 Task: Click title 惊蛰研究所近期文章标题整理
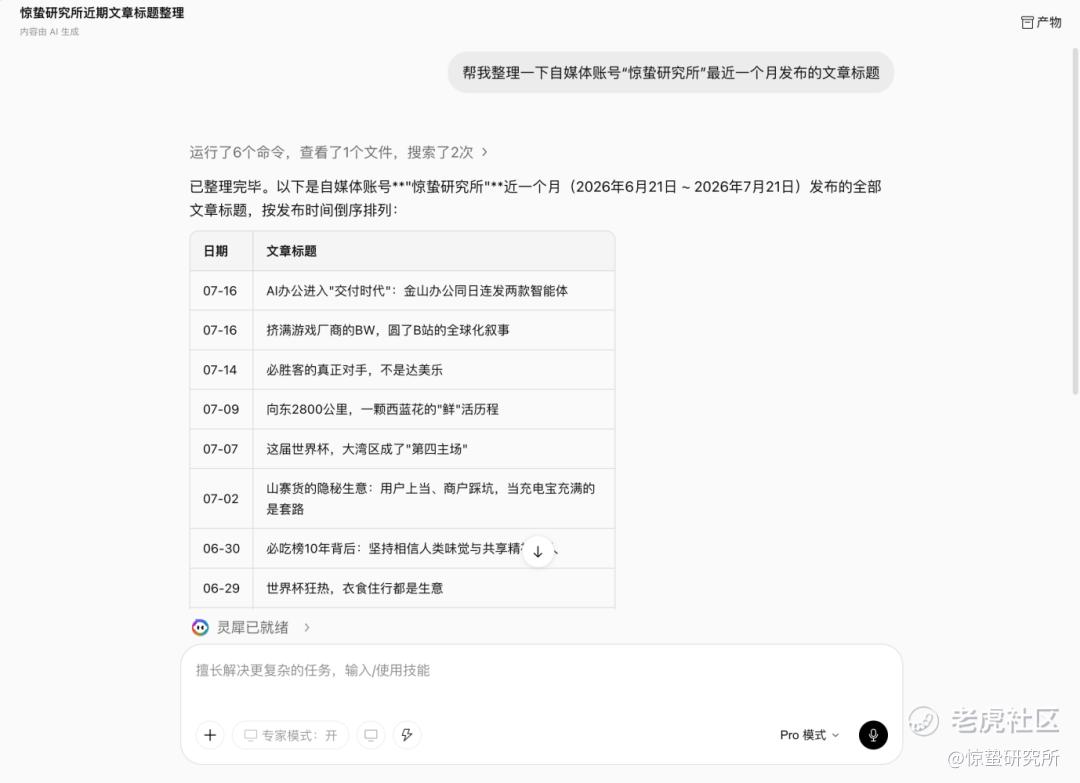click(x=102, y=12)
